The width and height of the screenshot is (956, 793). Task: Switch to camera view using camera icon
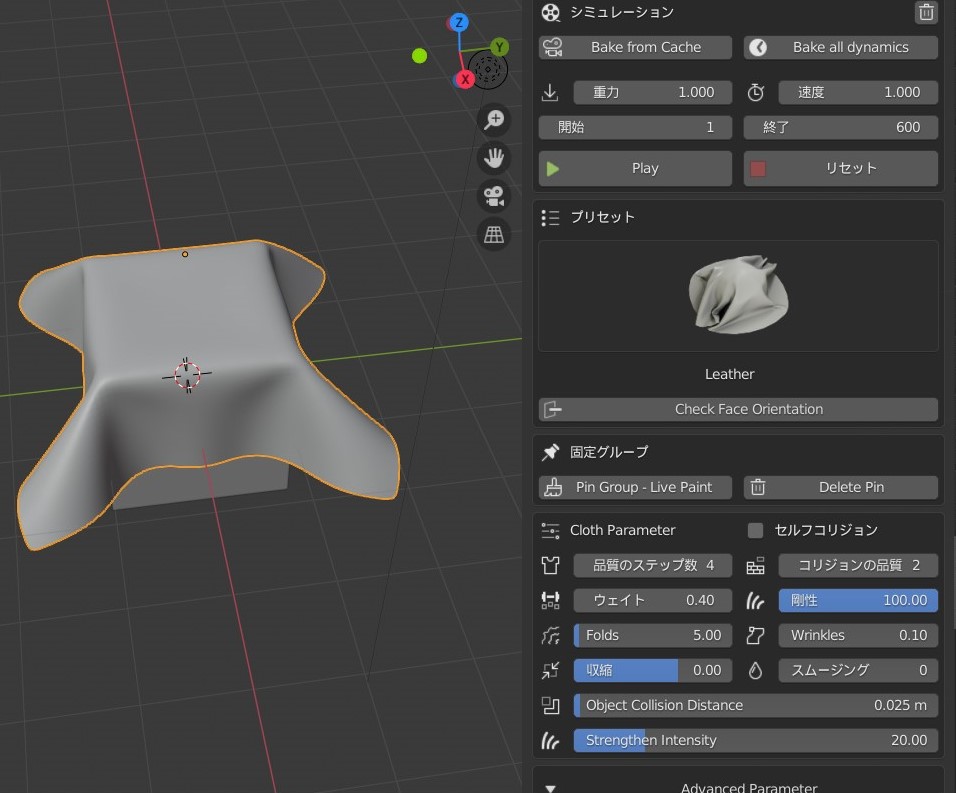click(493, 195)
